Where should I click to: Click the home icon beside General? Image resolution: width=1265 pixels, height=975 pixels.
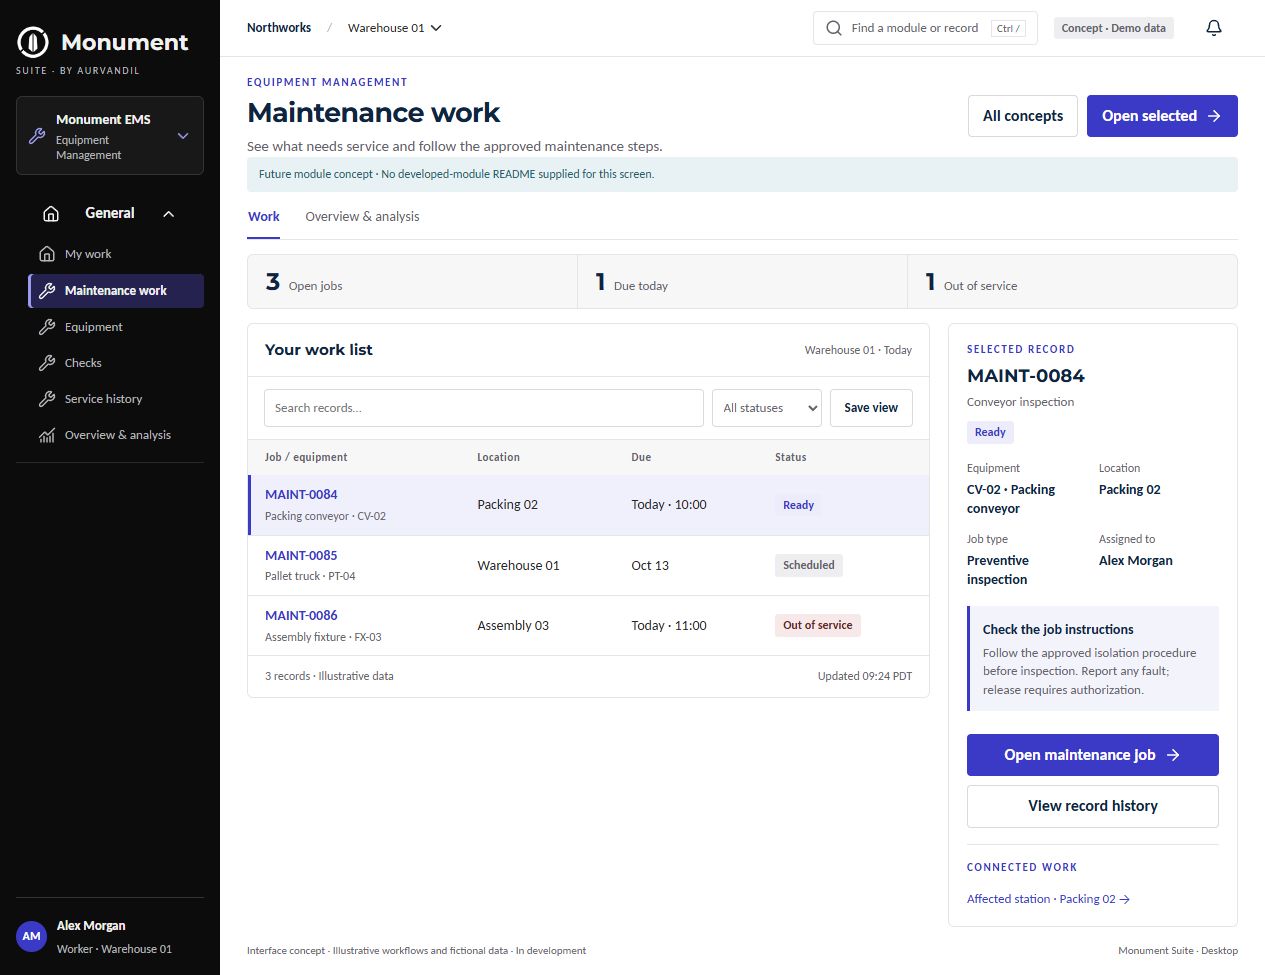click(51, 213)
